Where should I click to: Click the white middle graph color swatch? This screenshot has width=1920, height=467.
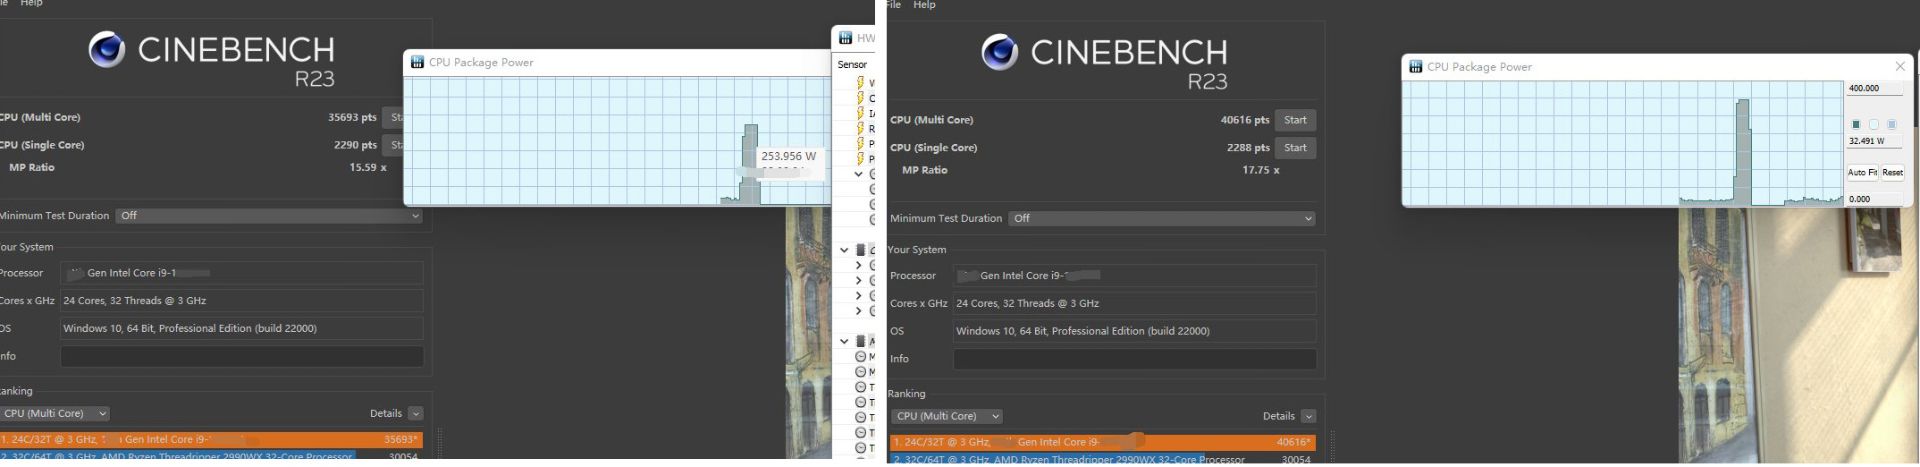(1874, 124)
